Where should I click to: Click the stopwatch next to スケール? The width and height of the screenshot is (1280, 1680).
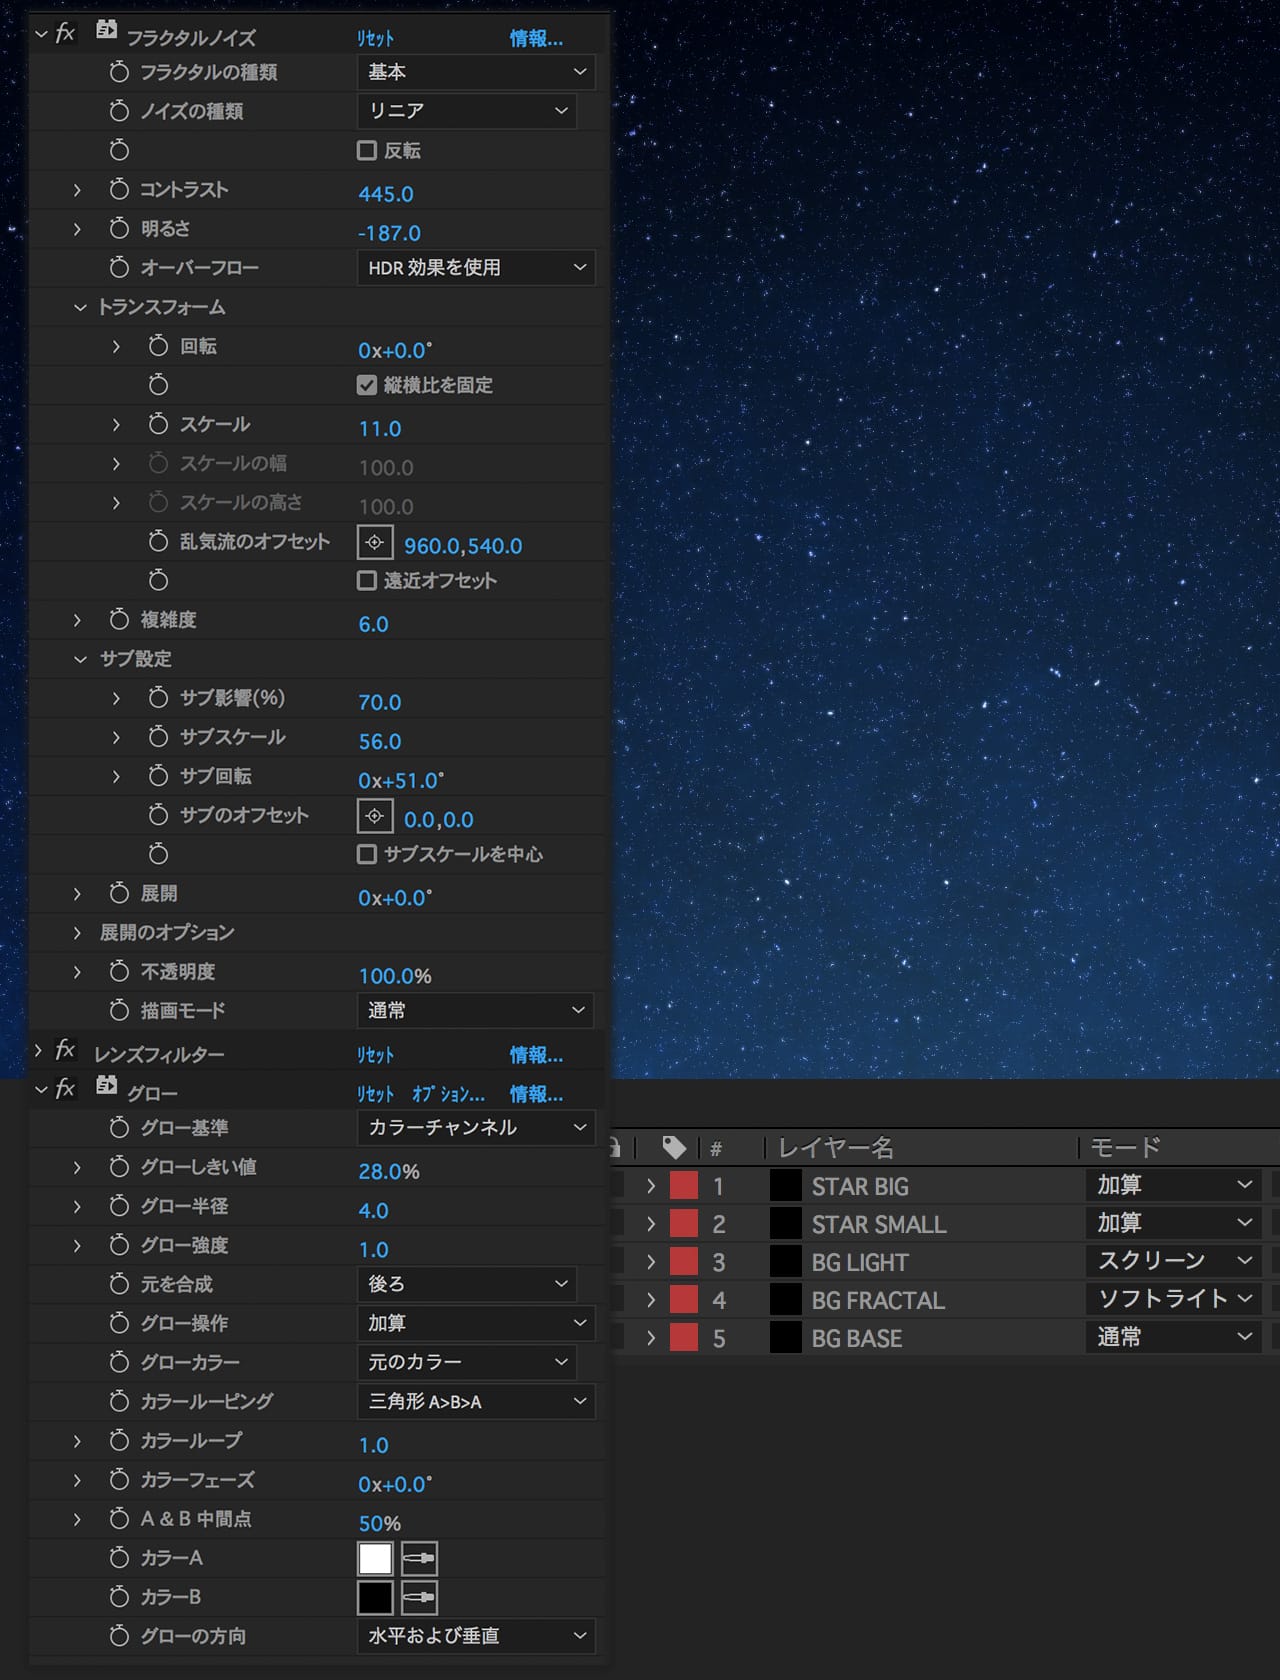(158, 425)
